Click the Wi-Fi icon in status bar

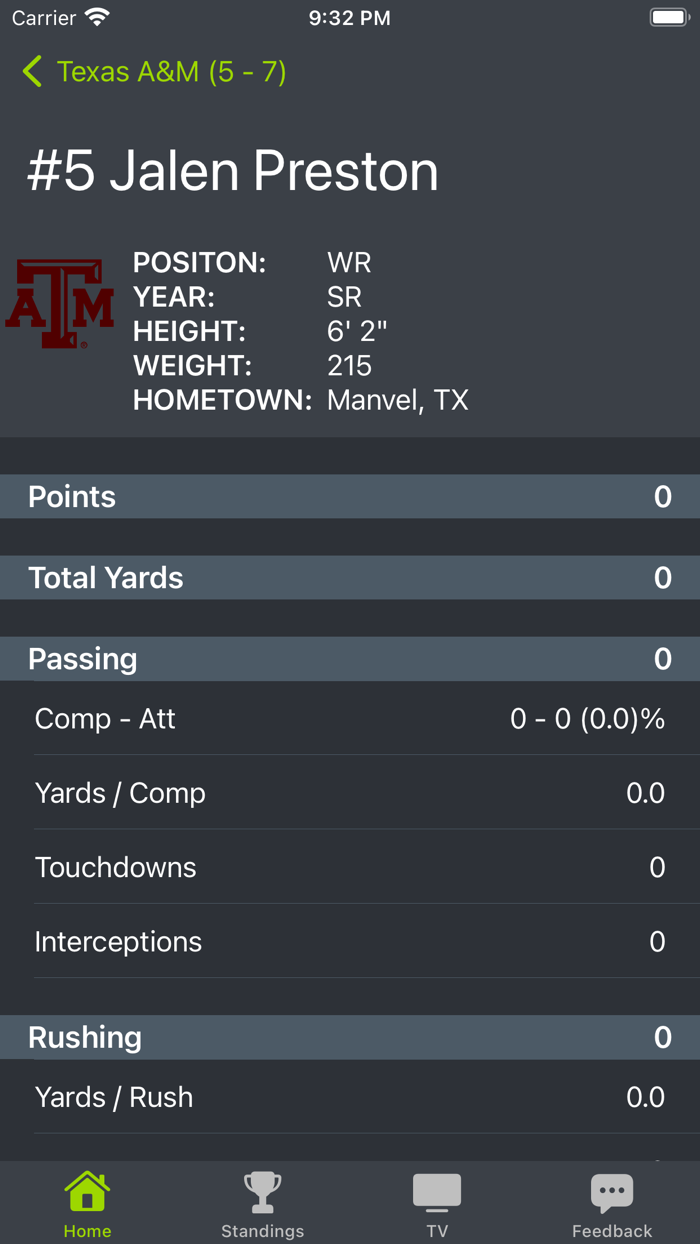click(97, 16)
